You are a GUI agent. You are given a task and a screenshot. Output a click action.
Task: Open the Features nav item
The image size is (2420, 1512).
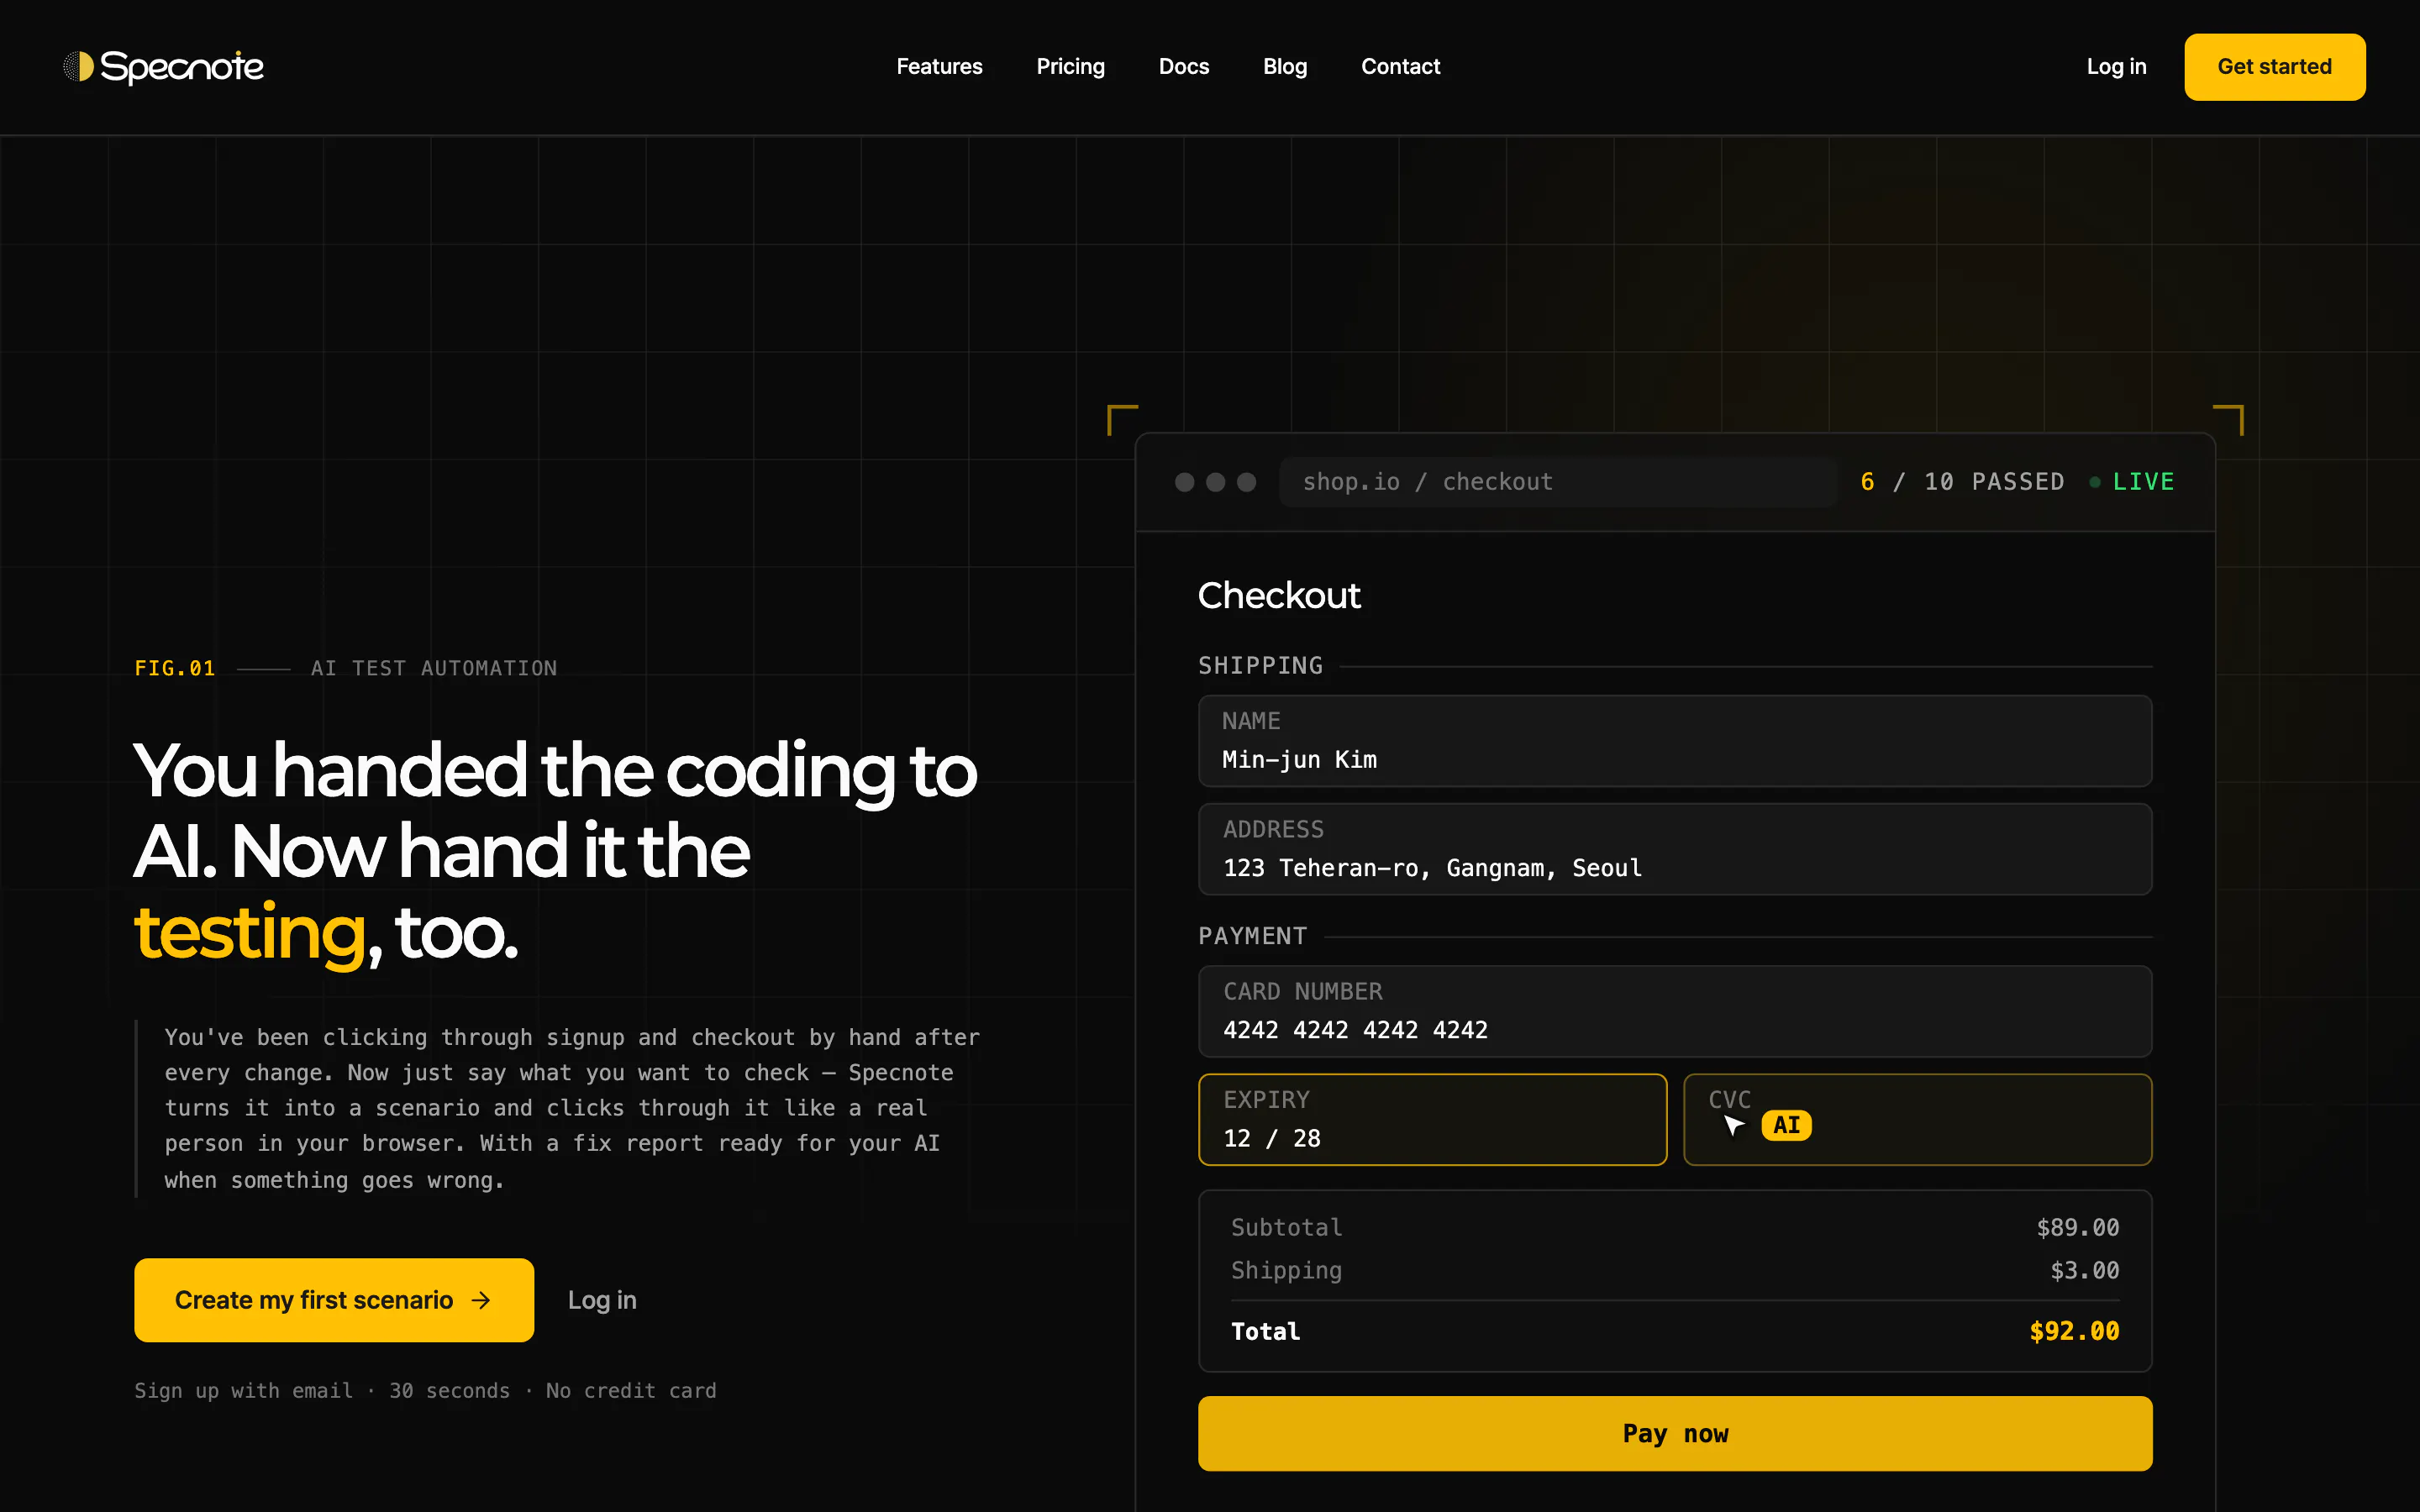939,67
